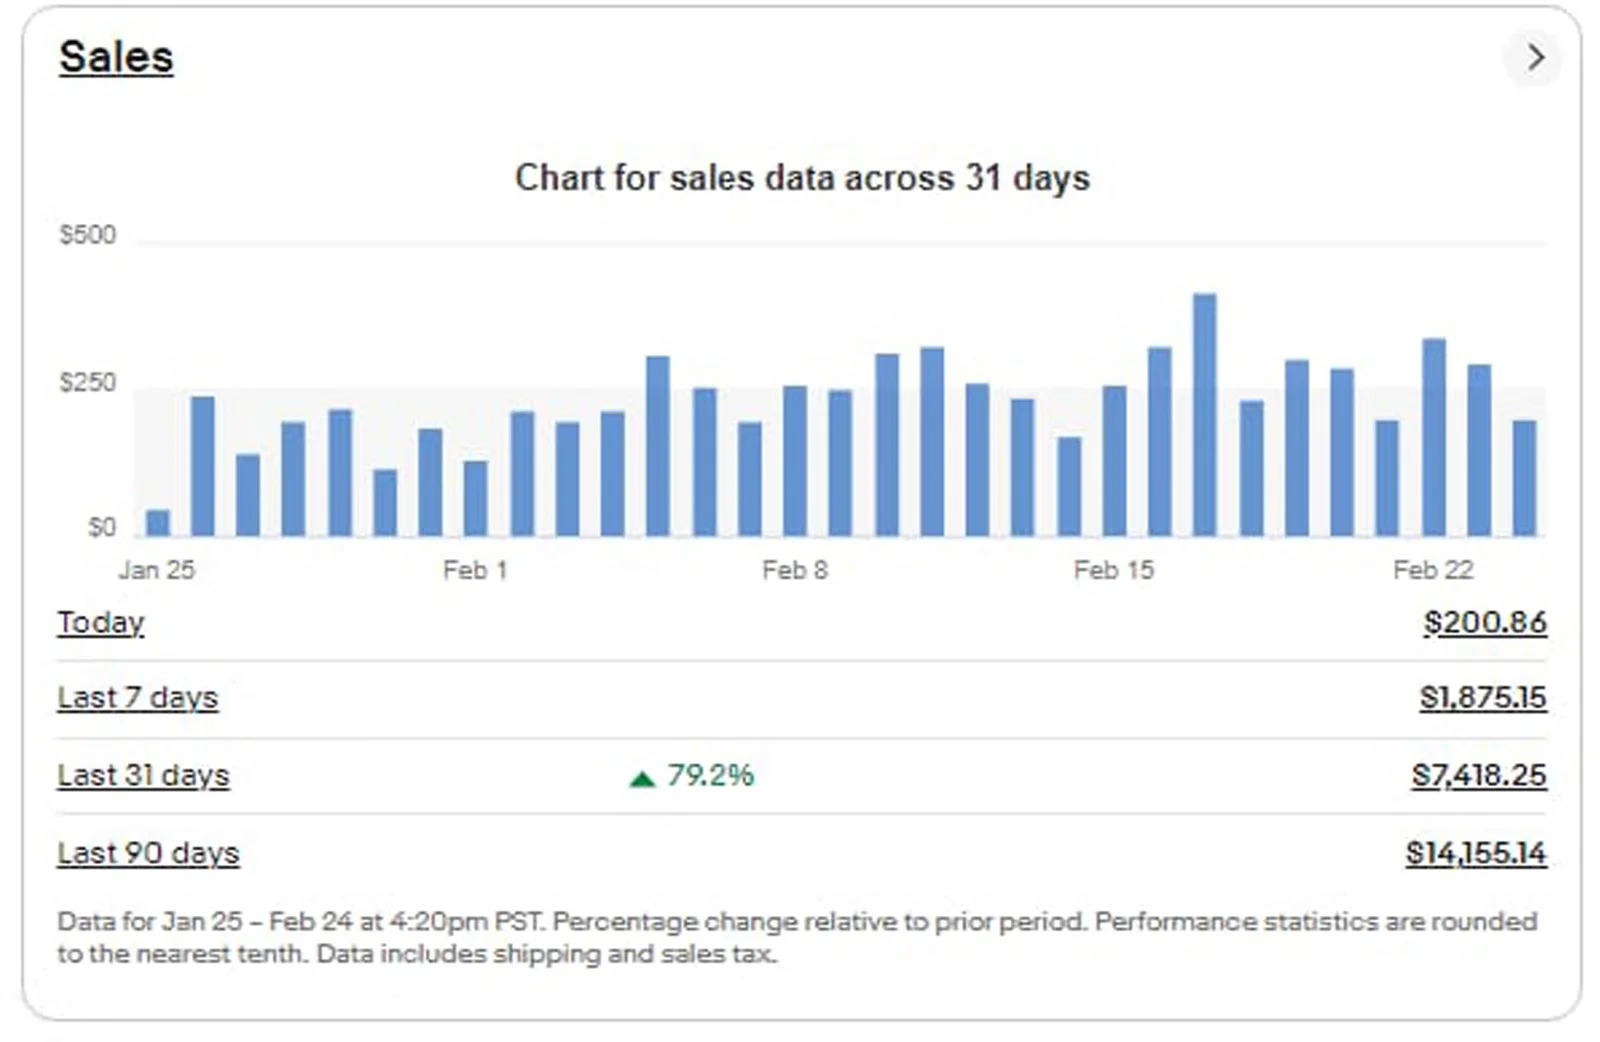Open the Last 90 days link
Image resolution: width=1600 pixels, height=1042 pixels.
click(148, 853)
